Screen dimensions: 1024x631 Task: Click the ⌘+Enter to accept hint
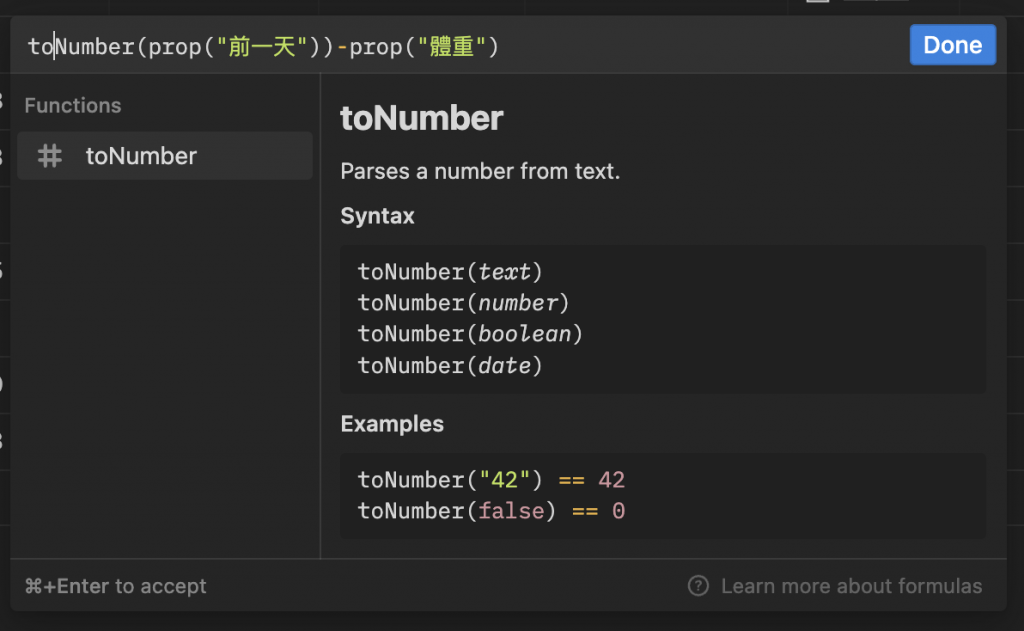[x=116, y=586]
